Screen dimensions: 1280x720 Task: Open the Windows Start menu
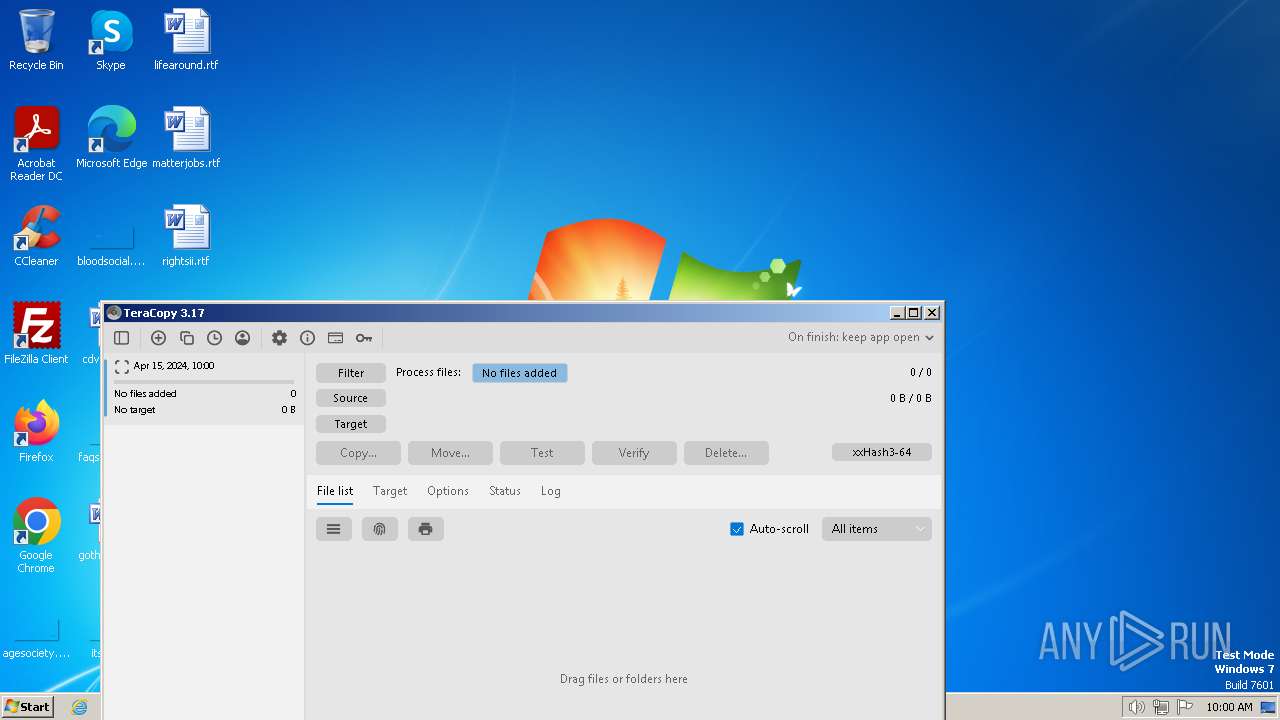coord(27,706)
